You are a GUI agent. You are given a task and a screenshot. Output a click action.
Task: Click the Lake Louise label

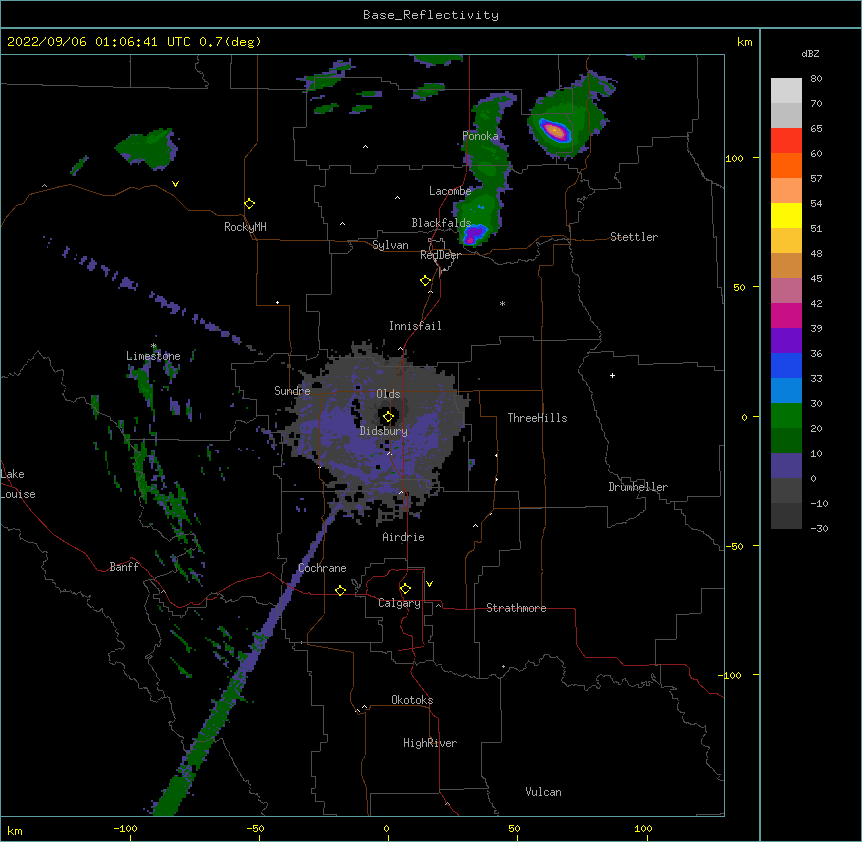pyautogui.click(x=18, y=484)
